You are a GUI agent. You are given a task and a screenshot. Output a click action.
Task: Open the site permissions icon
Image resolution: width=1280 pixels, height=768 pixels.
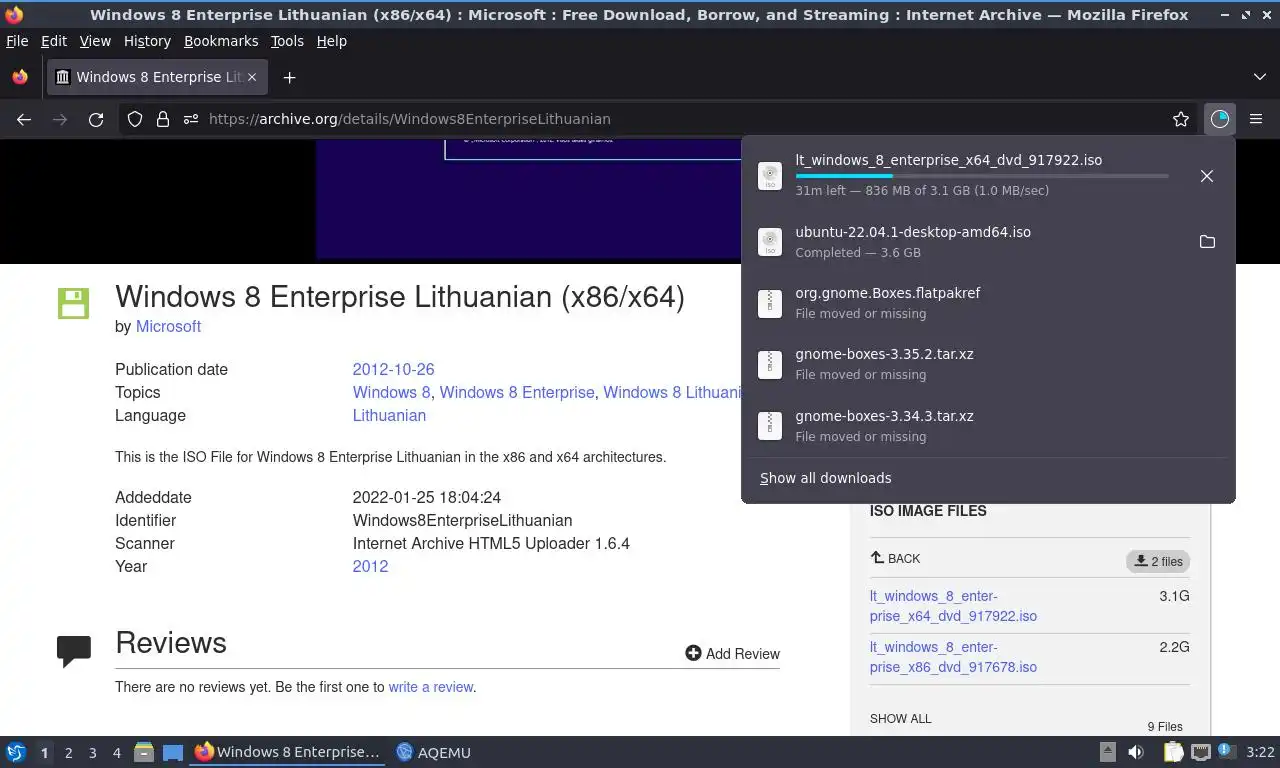click(191, 119)
